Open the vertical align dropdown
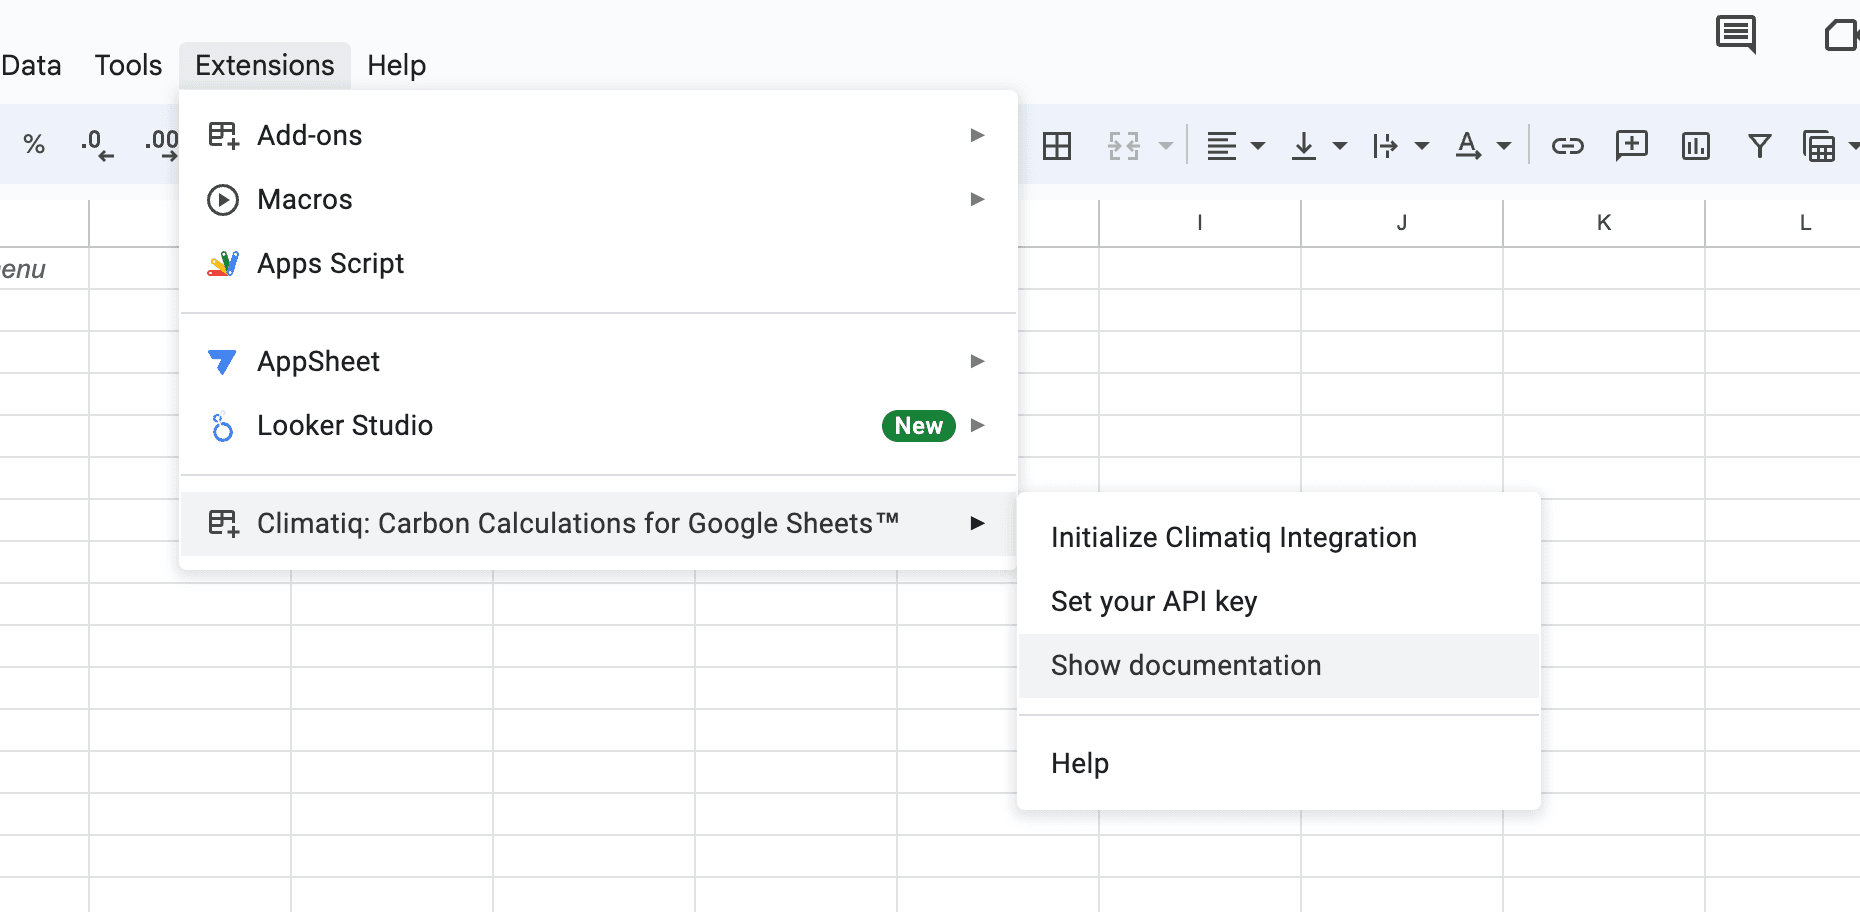1860x912 pixels. 1317,146
